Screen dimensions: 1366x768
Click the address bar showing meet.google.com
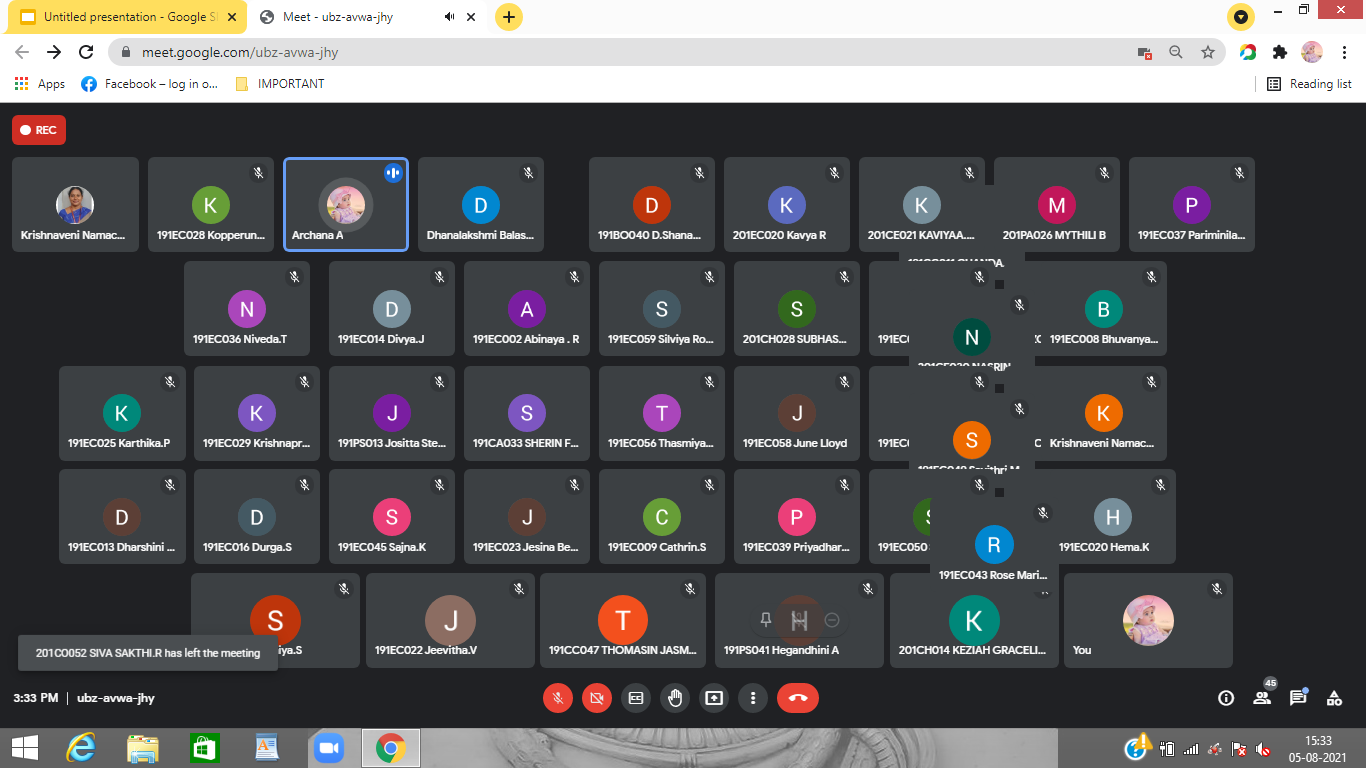point(600,52)
